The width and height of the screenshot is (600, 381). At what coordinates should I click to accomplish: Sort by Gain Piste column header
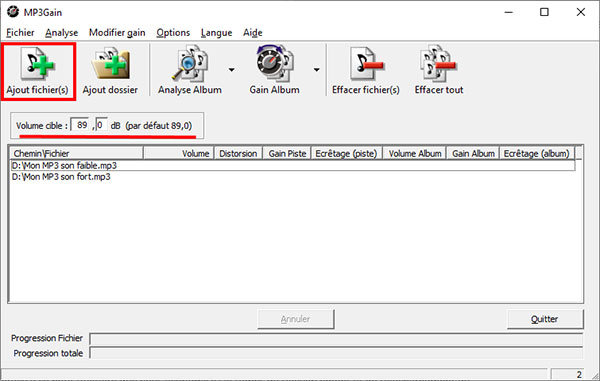pos(287,153)
